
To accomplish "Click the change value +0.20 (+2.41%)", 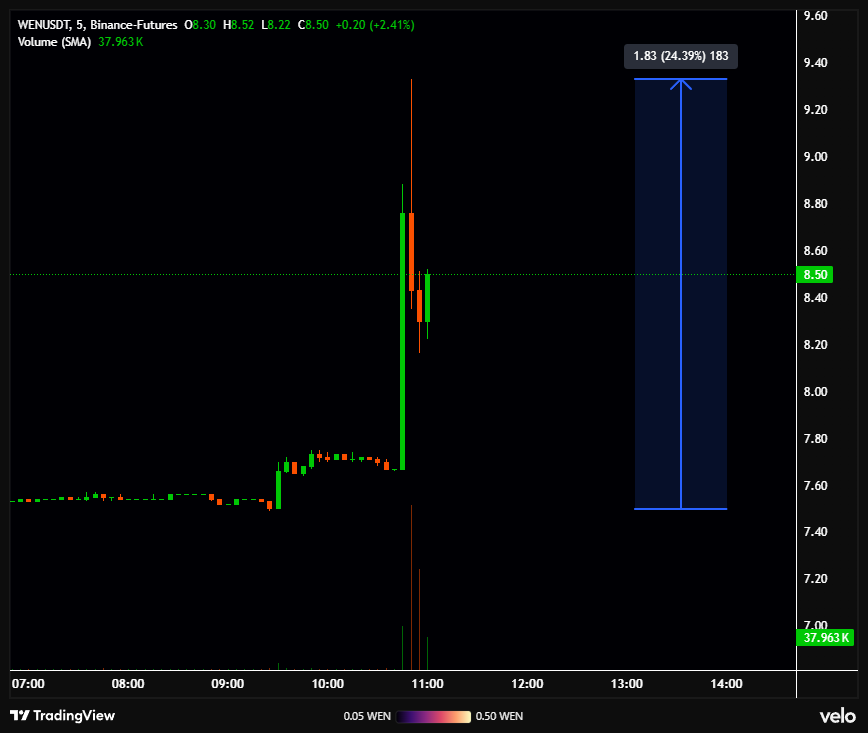I will [375, 25].
